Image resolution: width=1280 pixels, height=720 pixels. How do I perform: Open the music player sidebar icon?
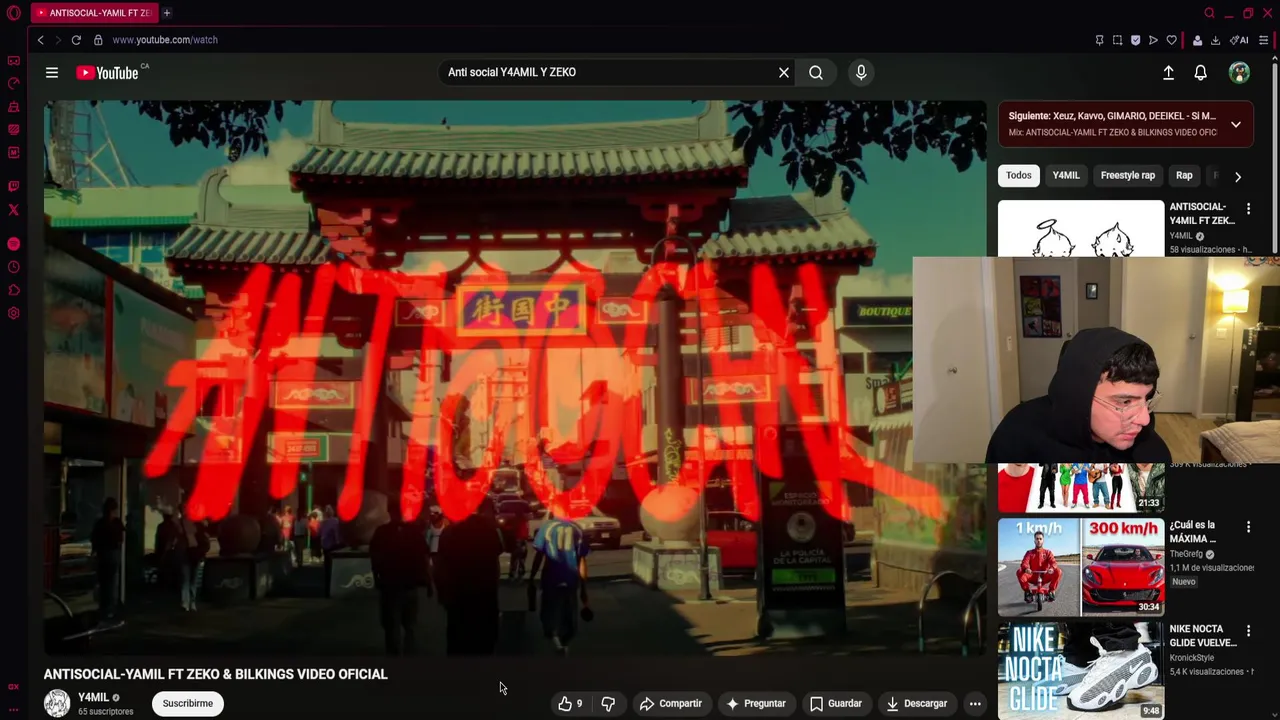pos(13,244)
